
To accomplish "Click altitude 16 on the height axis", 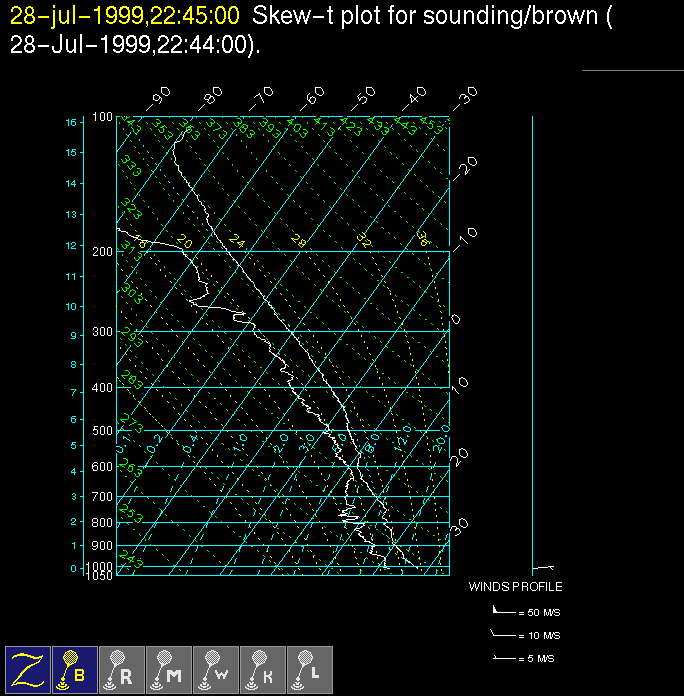I will point(71,122).
